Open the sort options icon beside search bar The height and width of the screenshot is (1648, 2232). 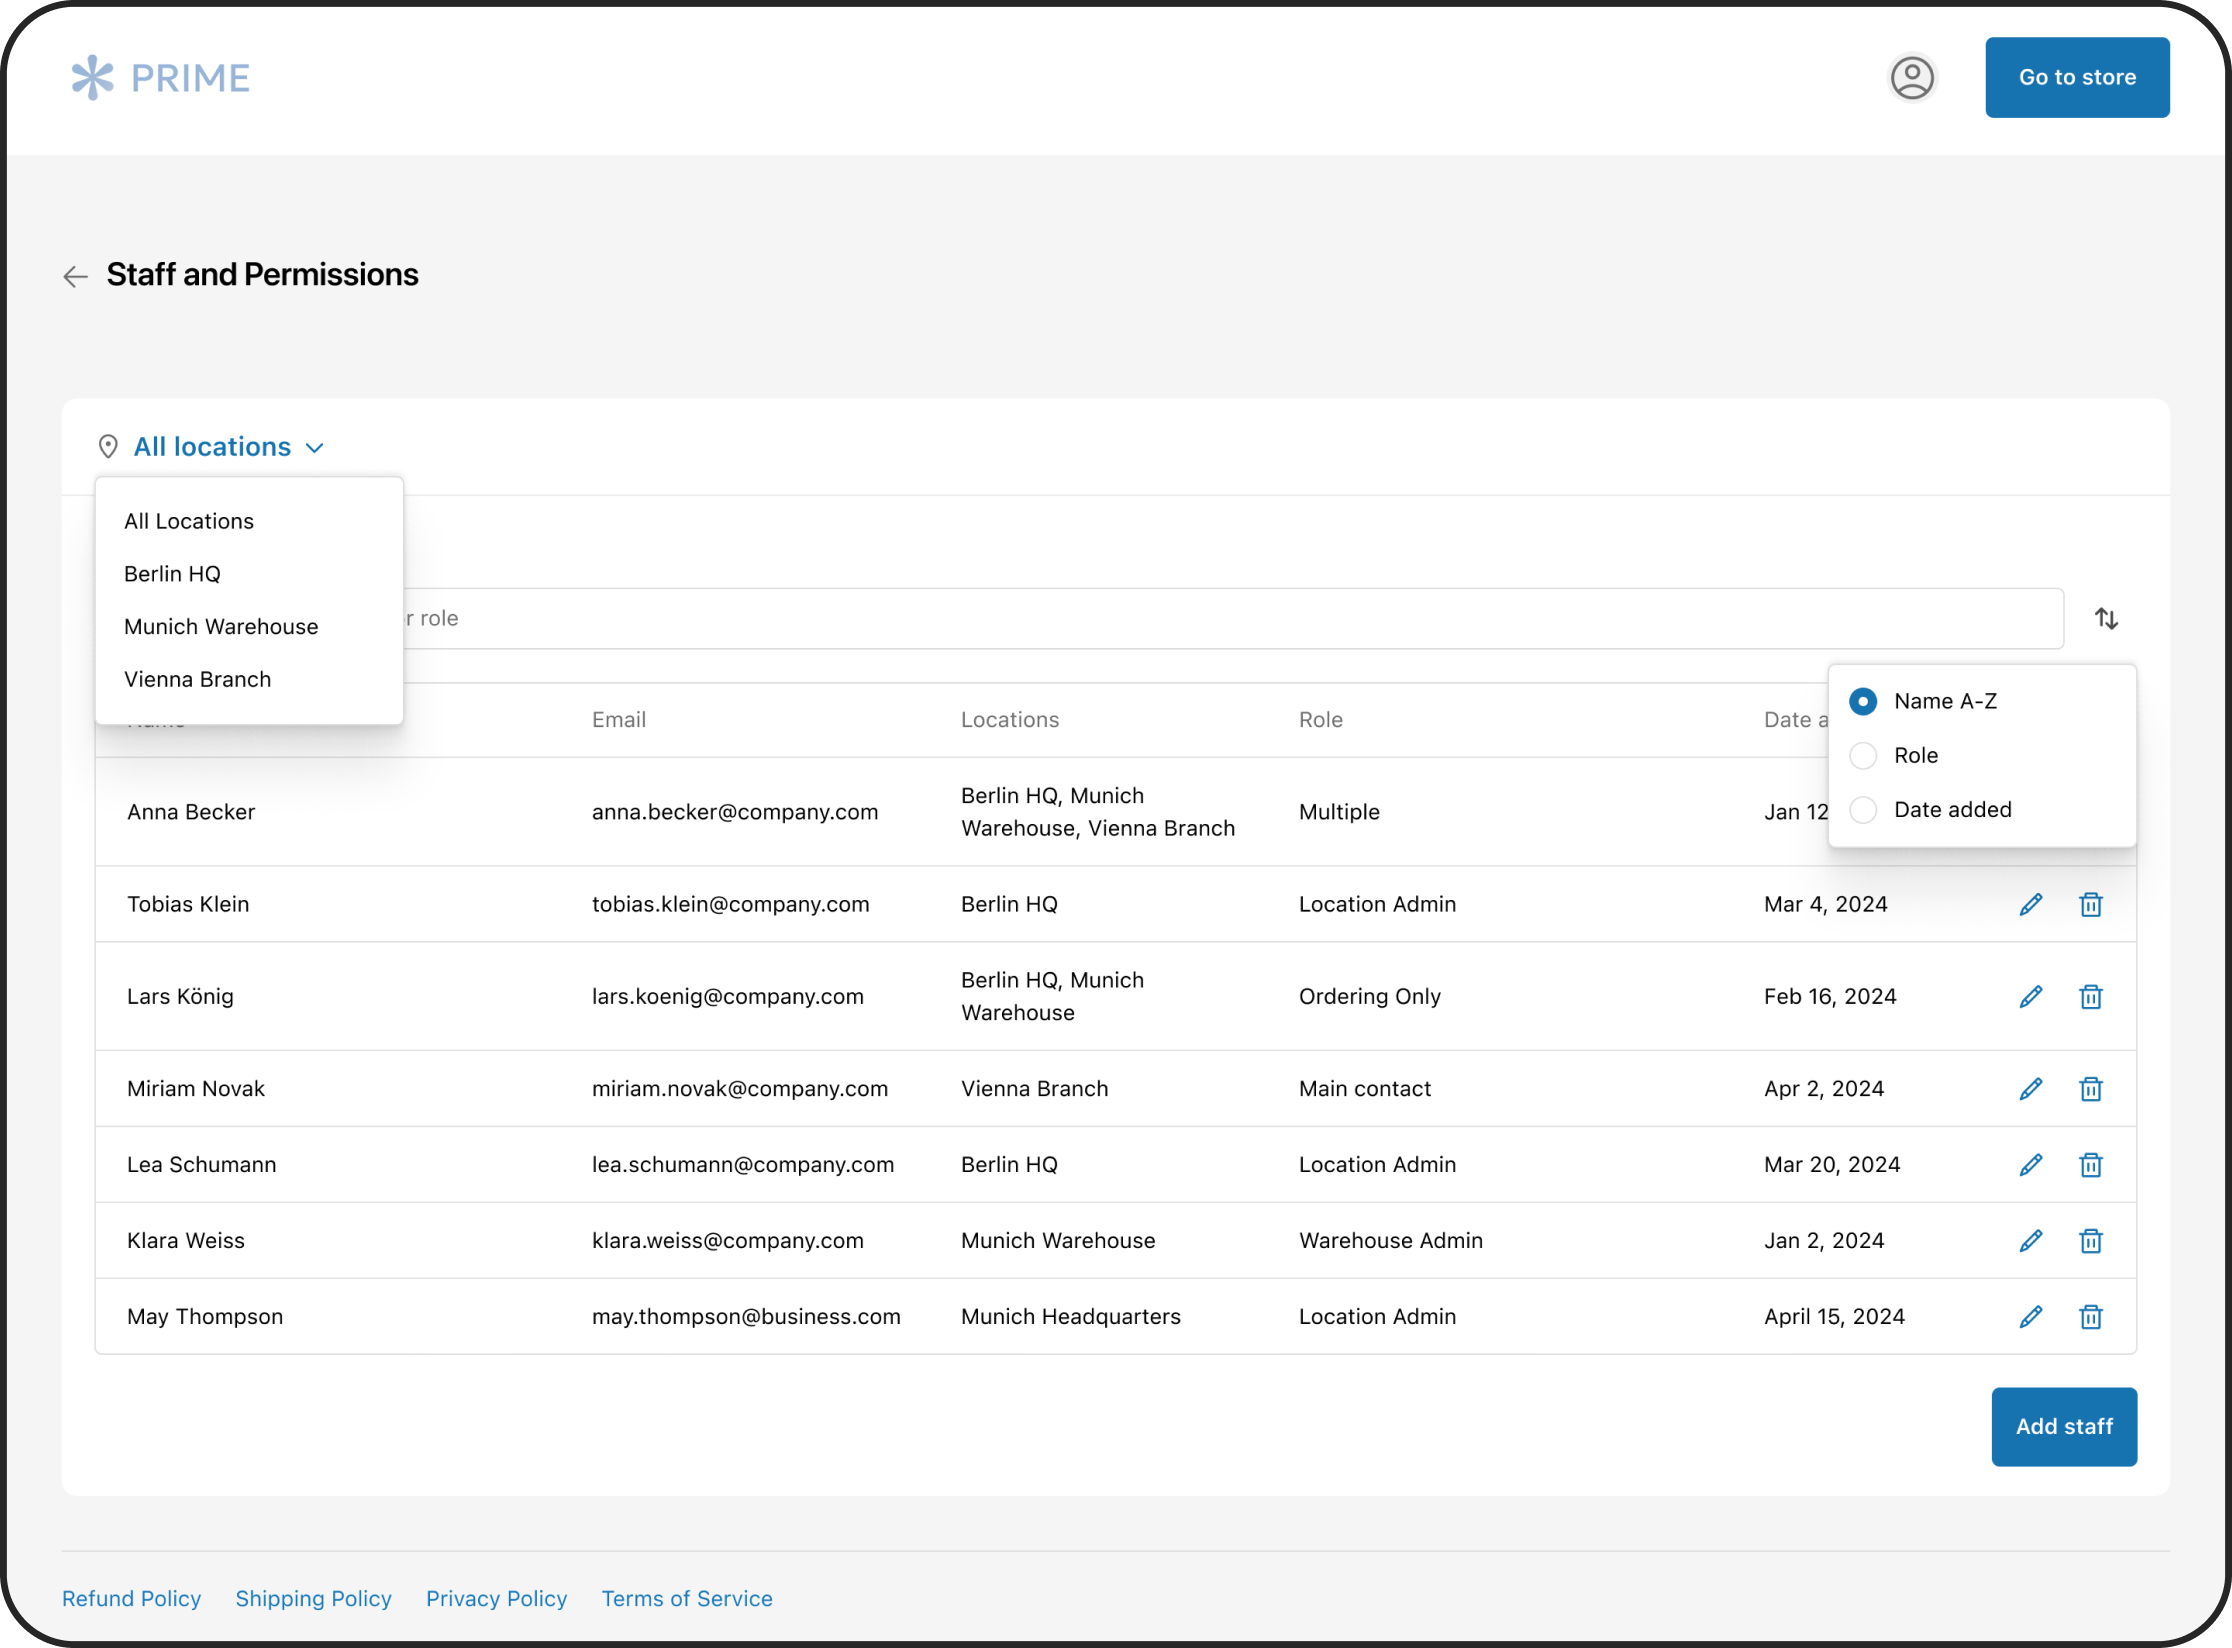coord(2106,618)
